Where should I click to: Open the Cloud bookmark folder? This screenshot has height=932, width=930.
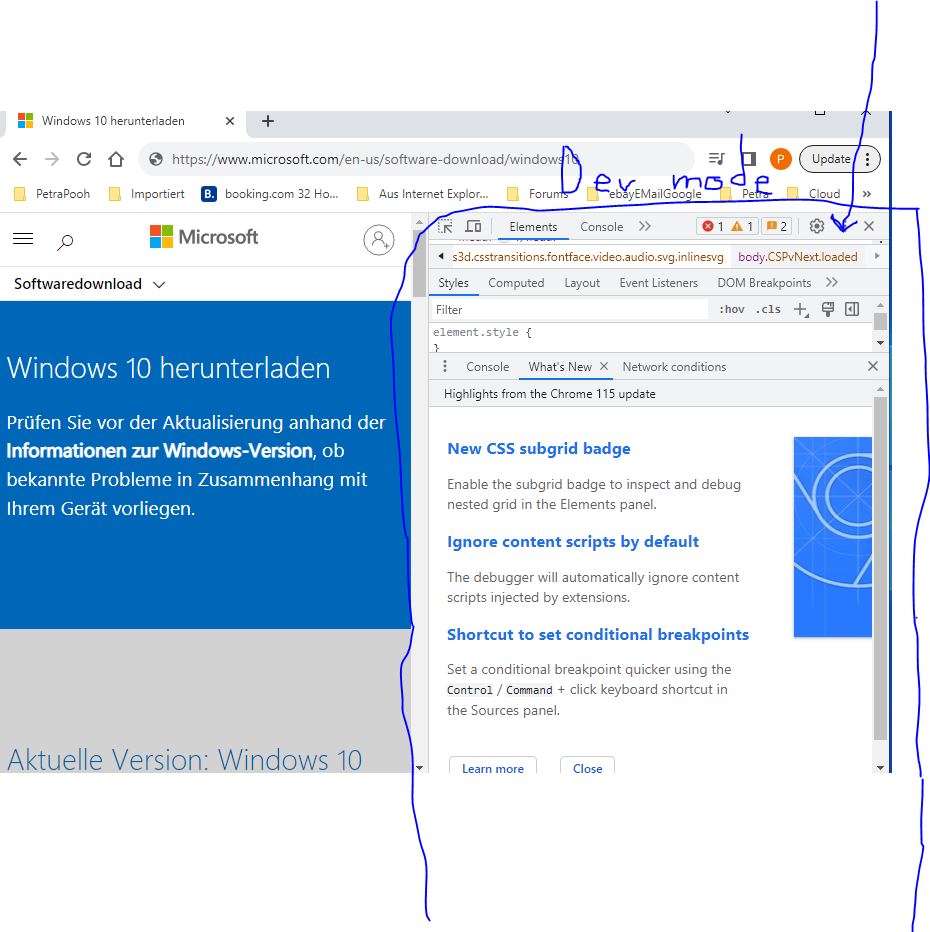pos(814,194)
